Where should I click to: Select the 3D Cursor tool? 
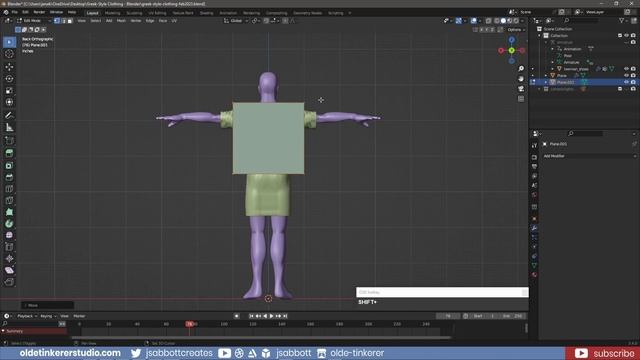click(9, 54)
